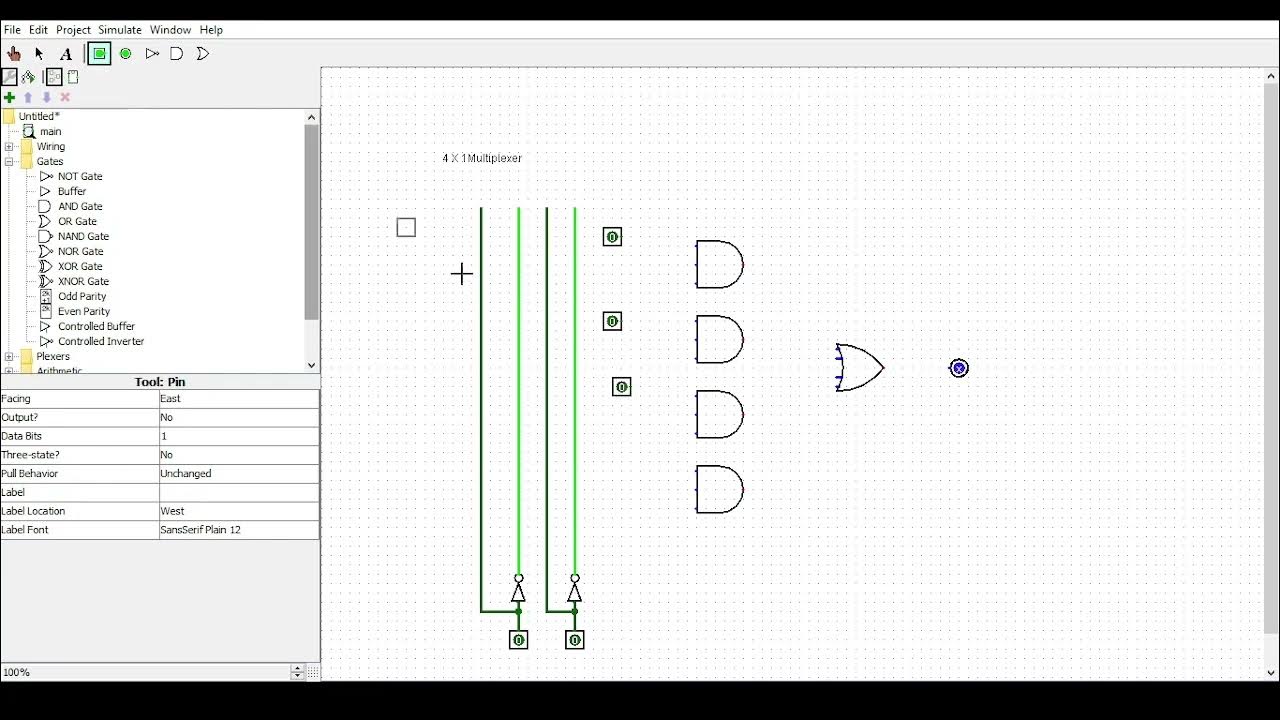The width and height of the screenshot is (1280, 720).
Task: View circuit layout icon
Action: coord(54,77)
